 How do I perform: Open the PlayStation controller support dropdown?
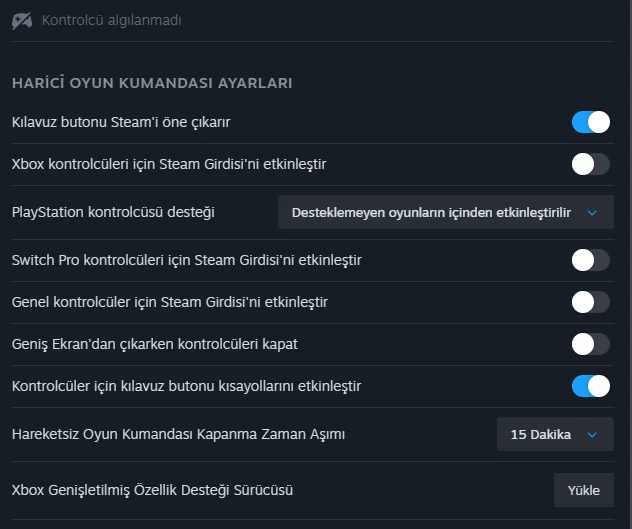click(445, 212)
